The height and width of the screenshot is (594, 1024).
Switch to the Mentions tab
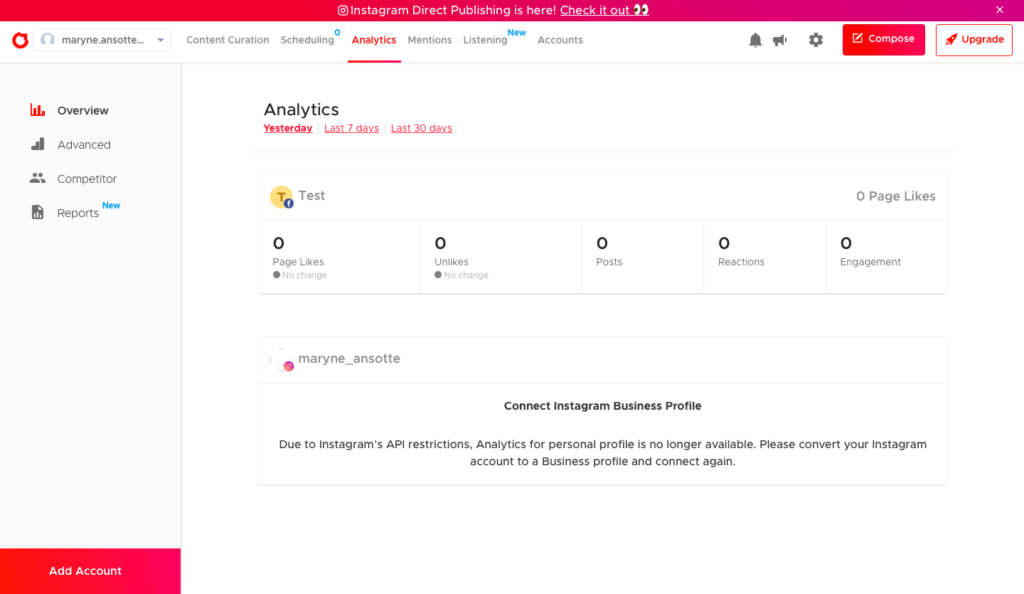point(429,40)
